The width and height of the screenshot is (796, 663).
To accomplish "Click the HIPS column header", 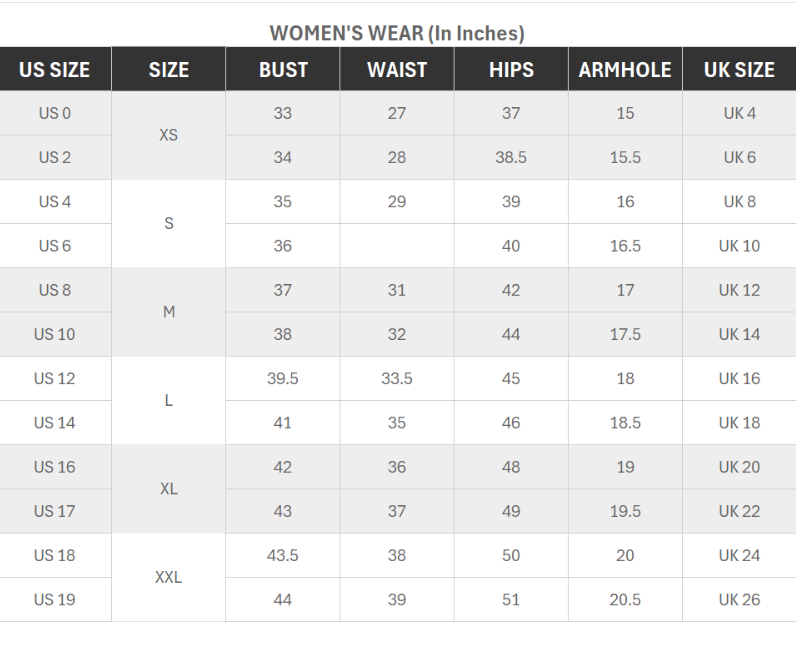I will pos(511,70).
